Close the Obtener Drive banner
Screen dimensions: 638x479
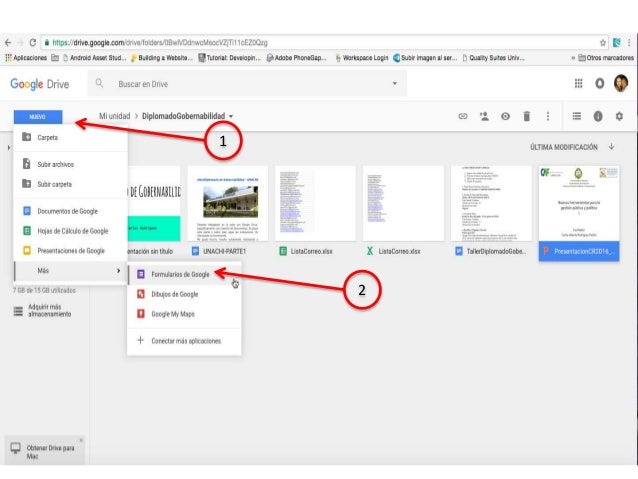point(81,440)
